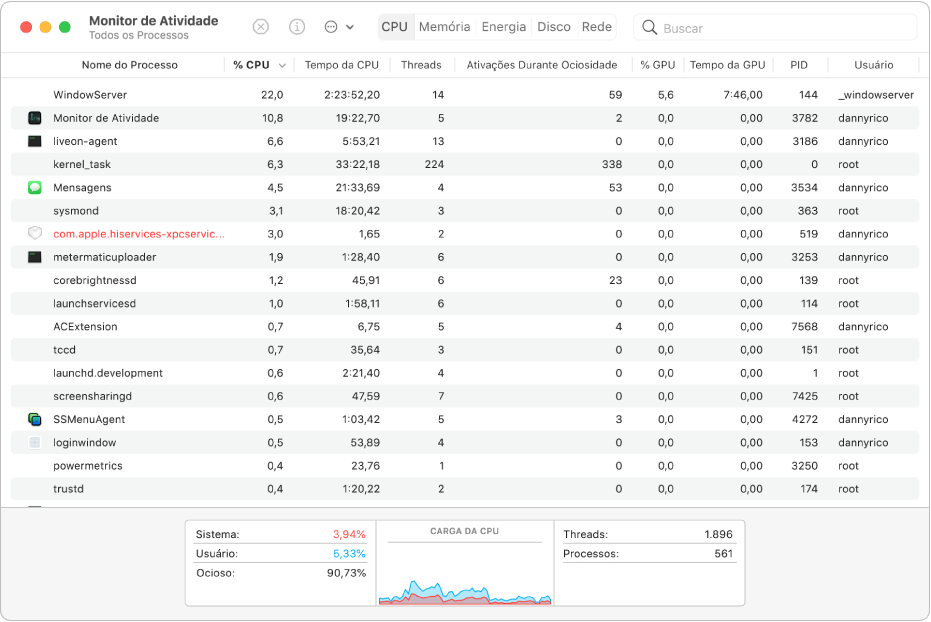
Task: Click the liveon-agent terminal icon
Action: coord(35,141)
